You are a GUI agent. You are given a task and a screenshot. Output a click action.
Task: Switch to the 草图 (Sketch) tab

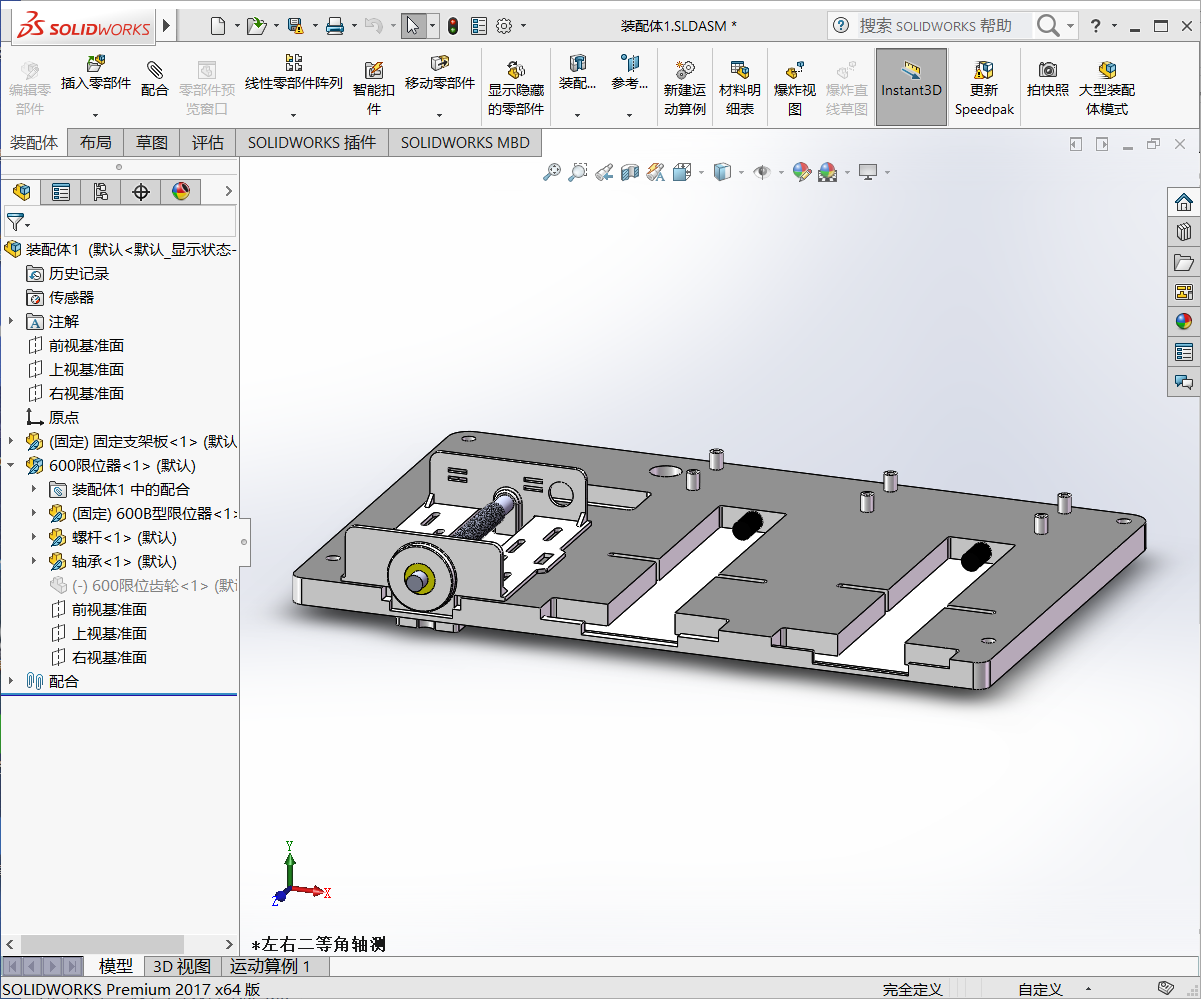[152, 143]
